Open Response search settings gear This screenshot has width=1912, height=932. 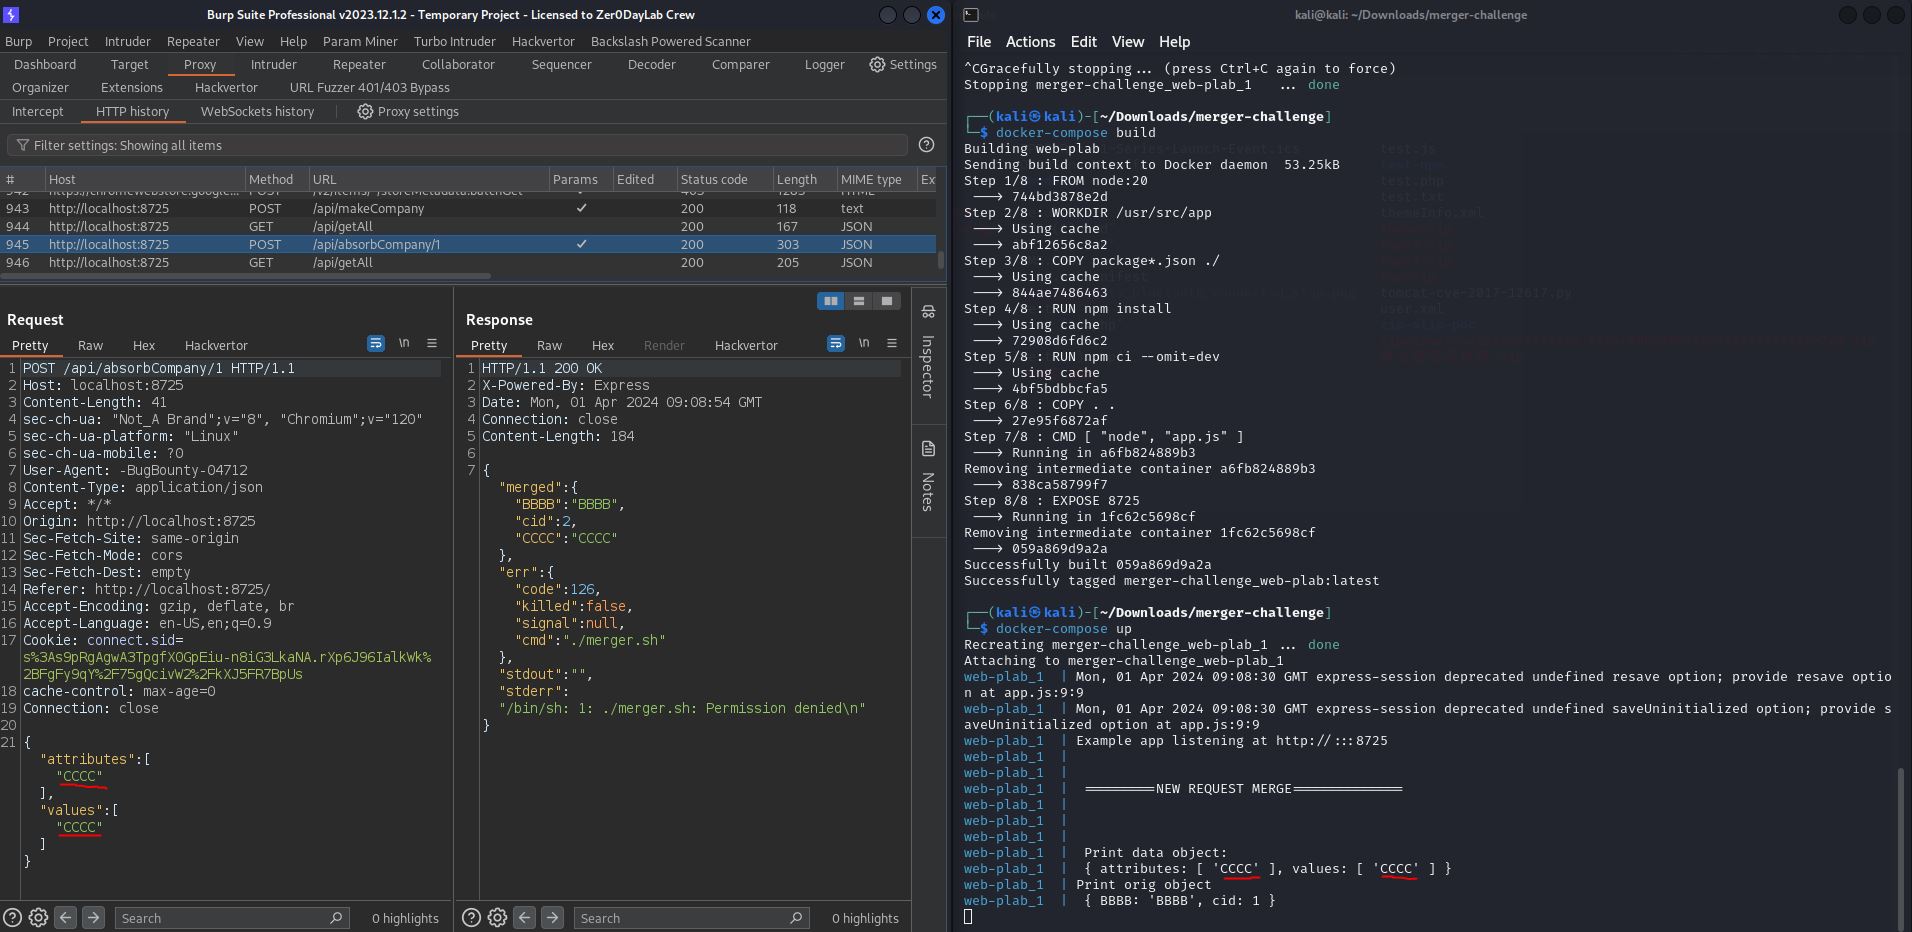pos(497,917)
